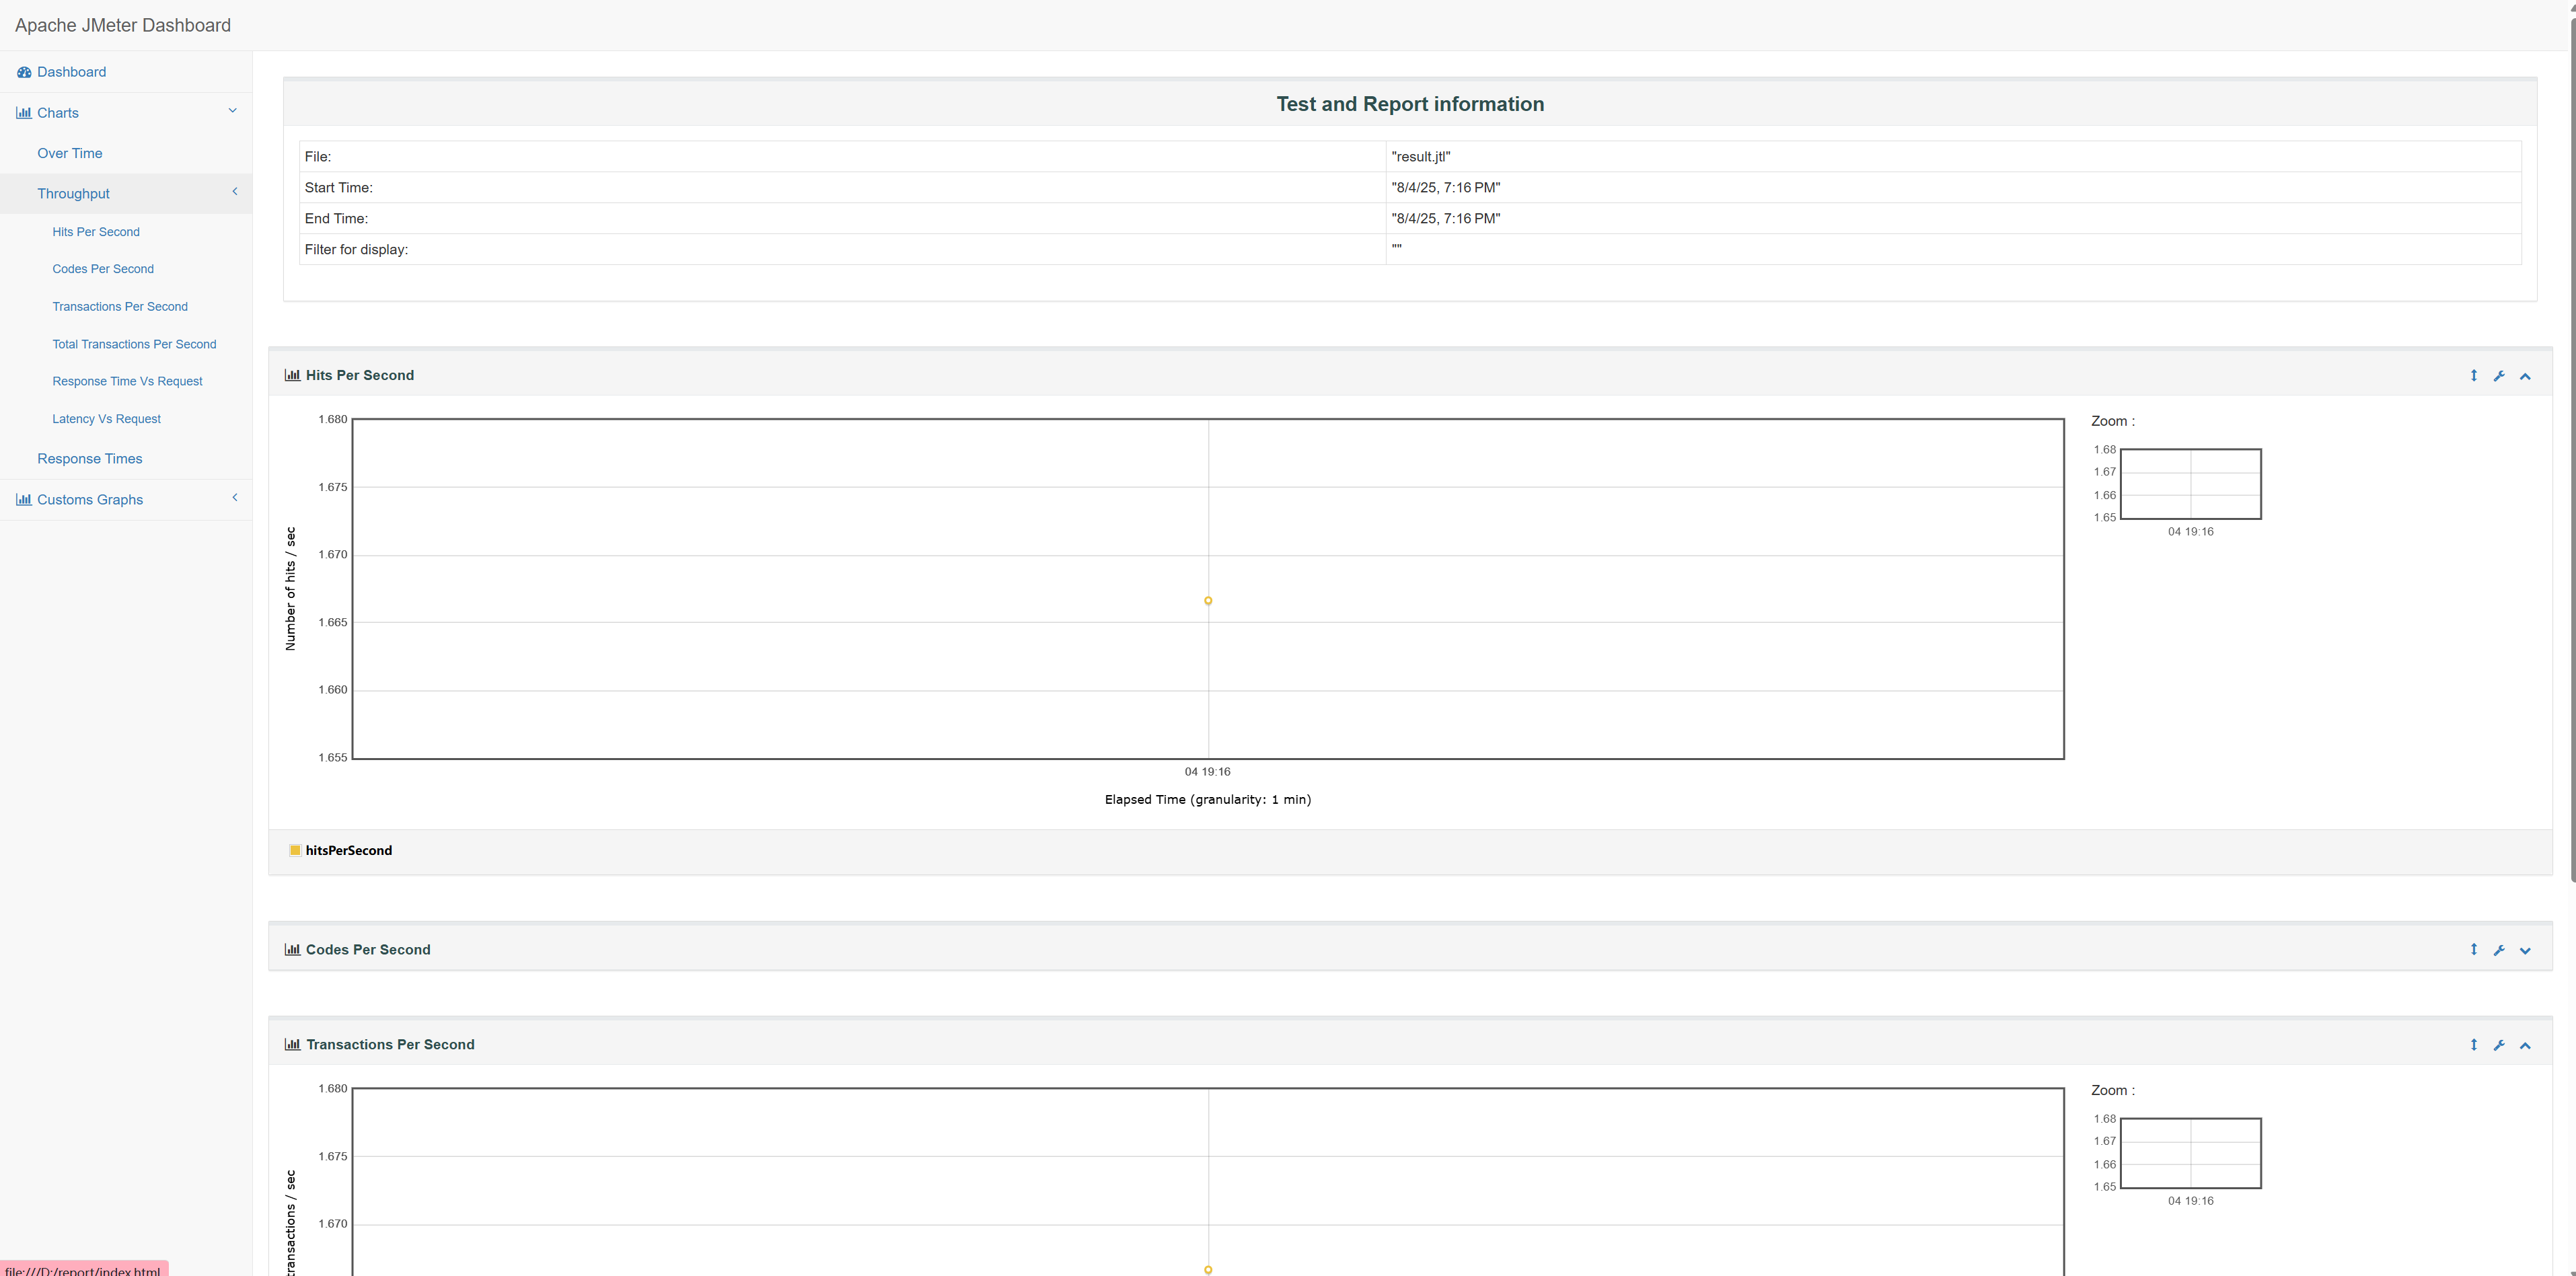The width and height of the screenshot is (2576, 1276).
Task: Toggle the hitsPerSecond legend series
Action: pyautogui.click(x=348, y=851)
